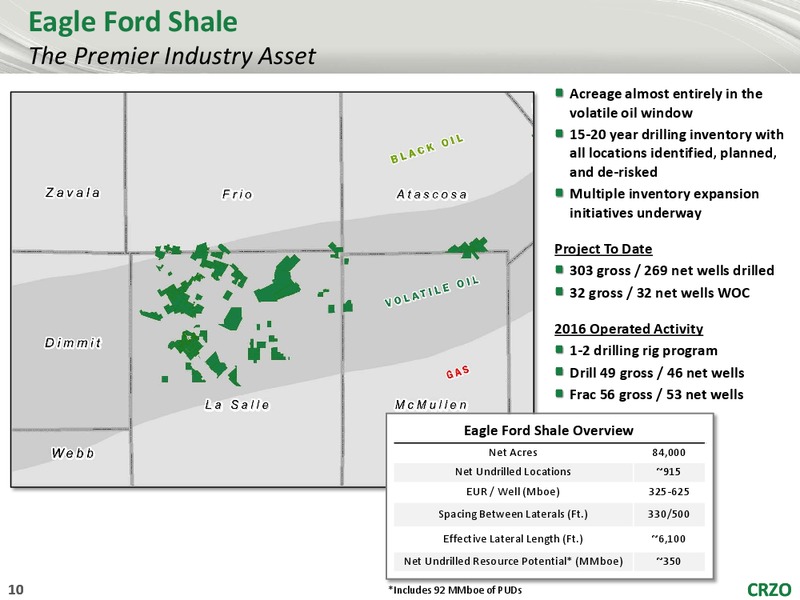The height and width of the screenshot is (600, 800).
Task: Click '303 gross / 269 net wells drilled'
Action: tap(671, 270)
